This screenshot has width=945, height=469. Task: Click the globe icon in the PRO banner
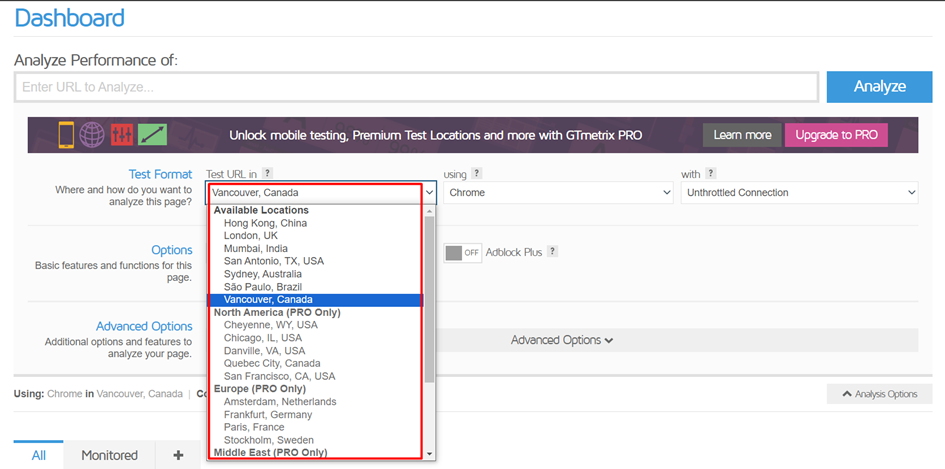[x=93, y=135]
